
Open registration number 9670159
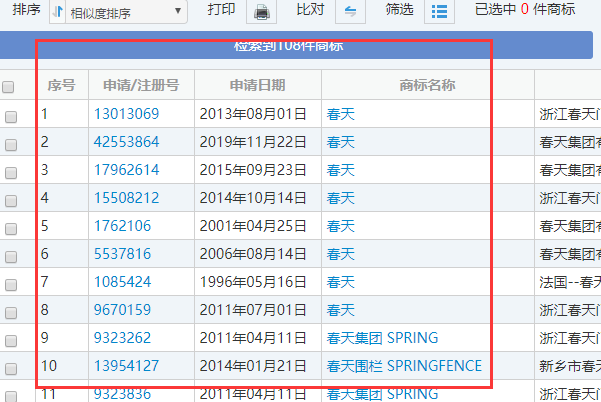(x=123, y=310)
